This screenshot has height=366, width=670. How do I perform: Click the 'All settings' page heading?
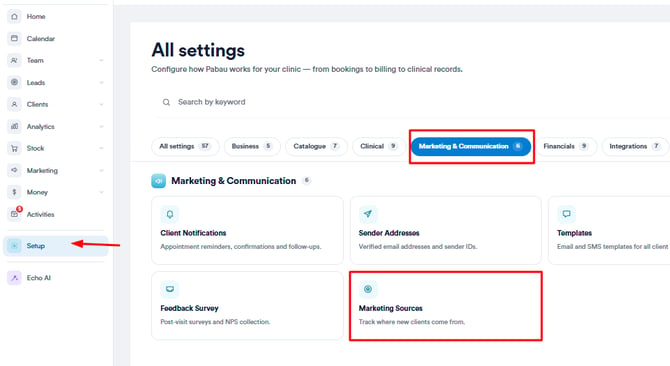(198, 50)
